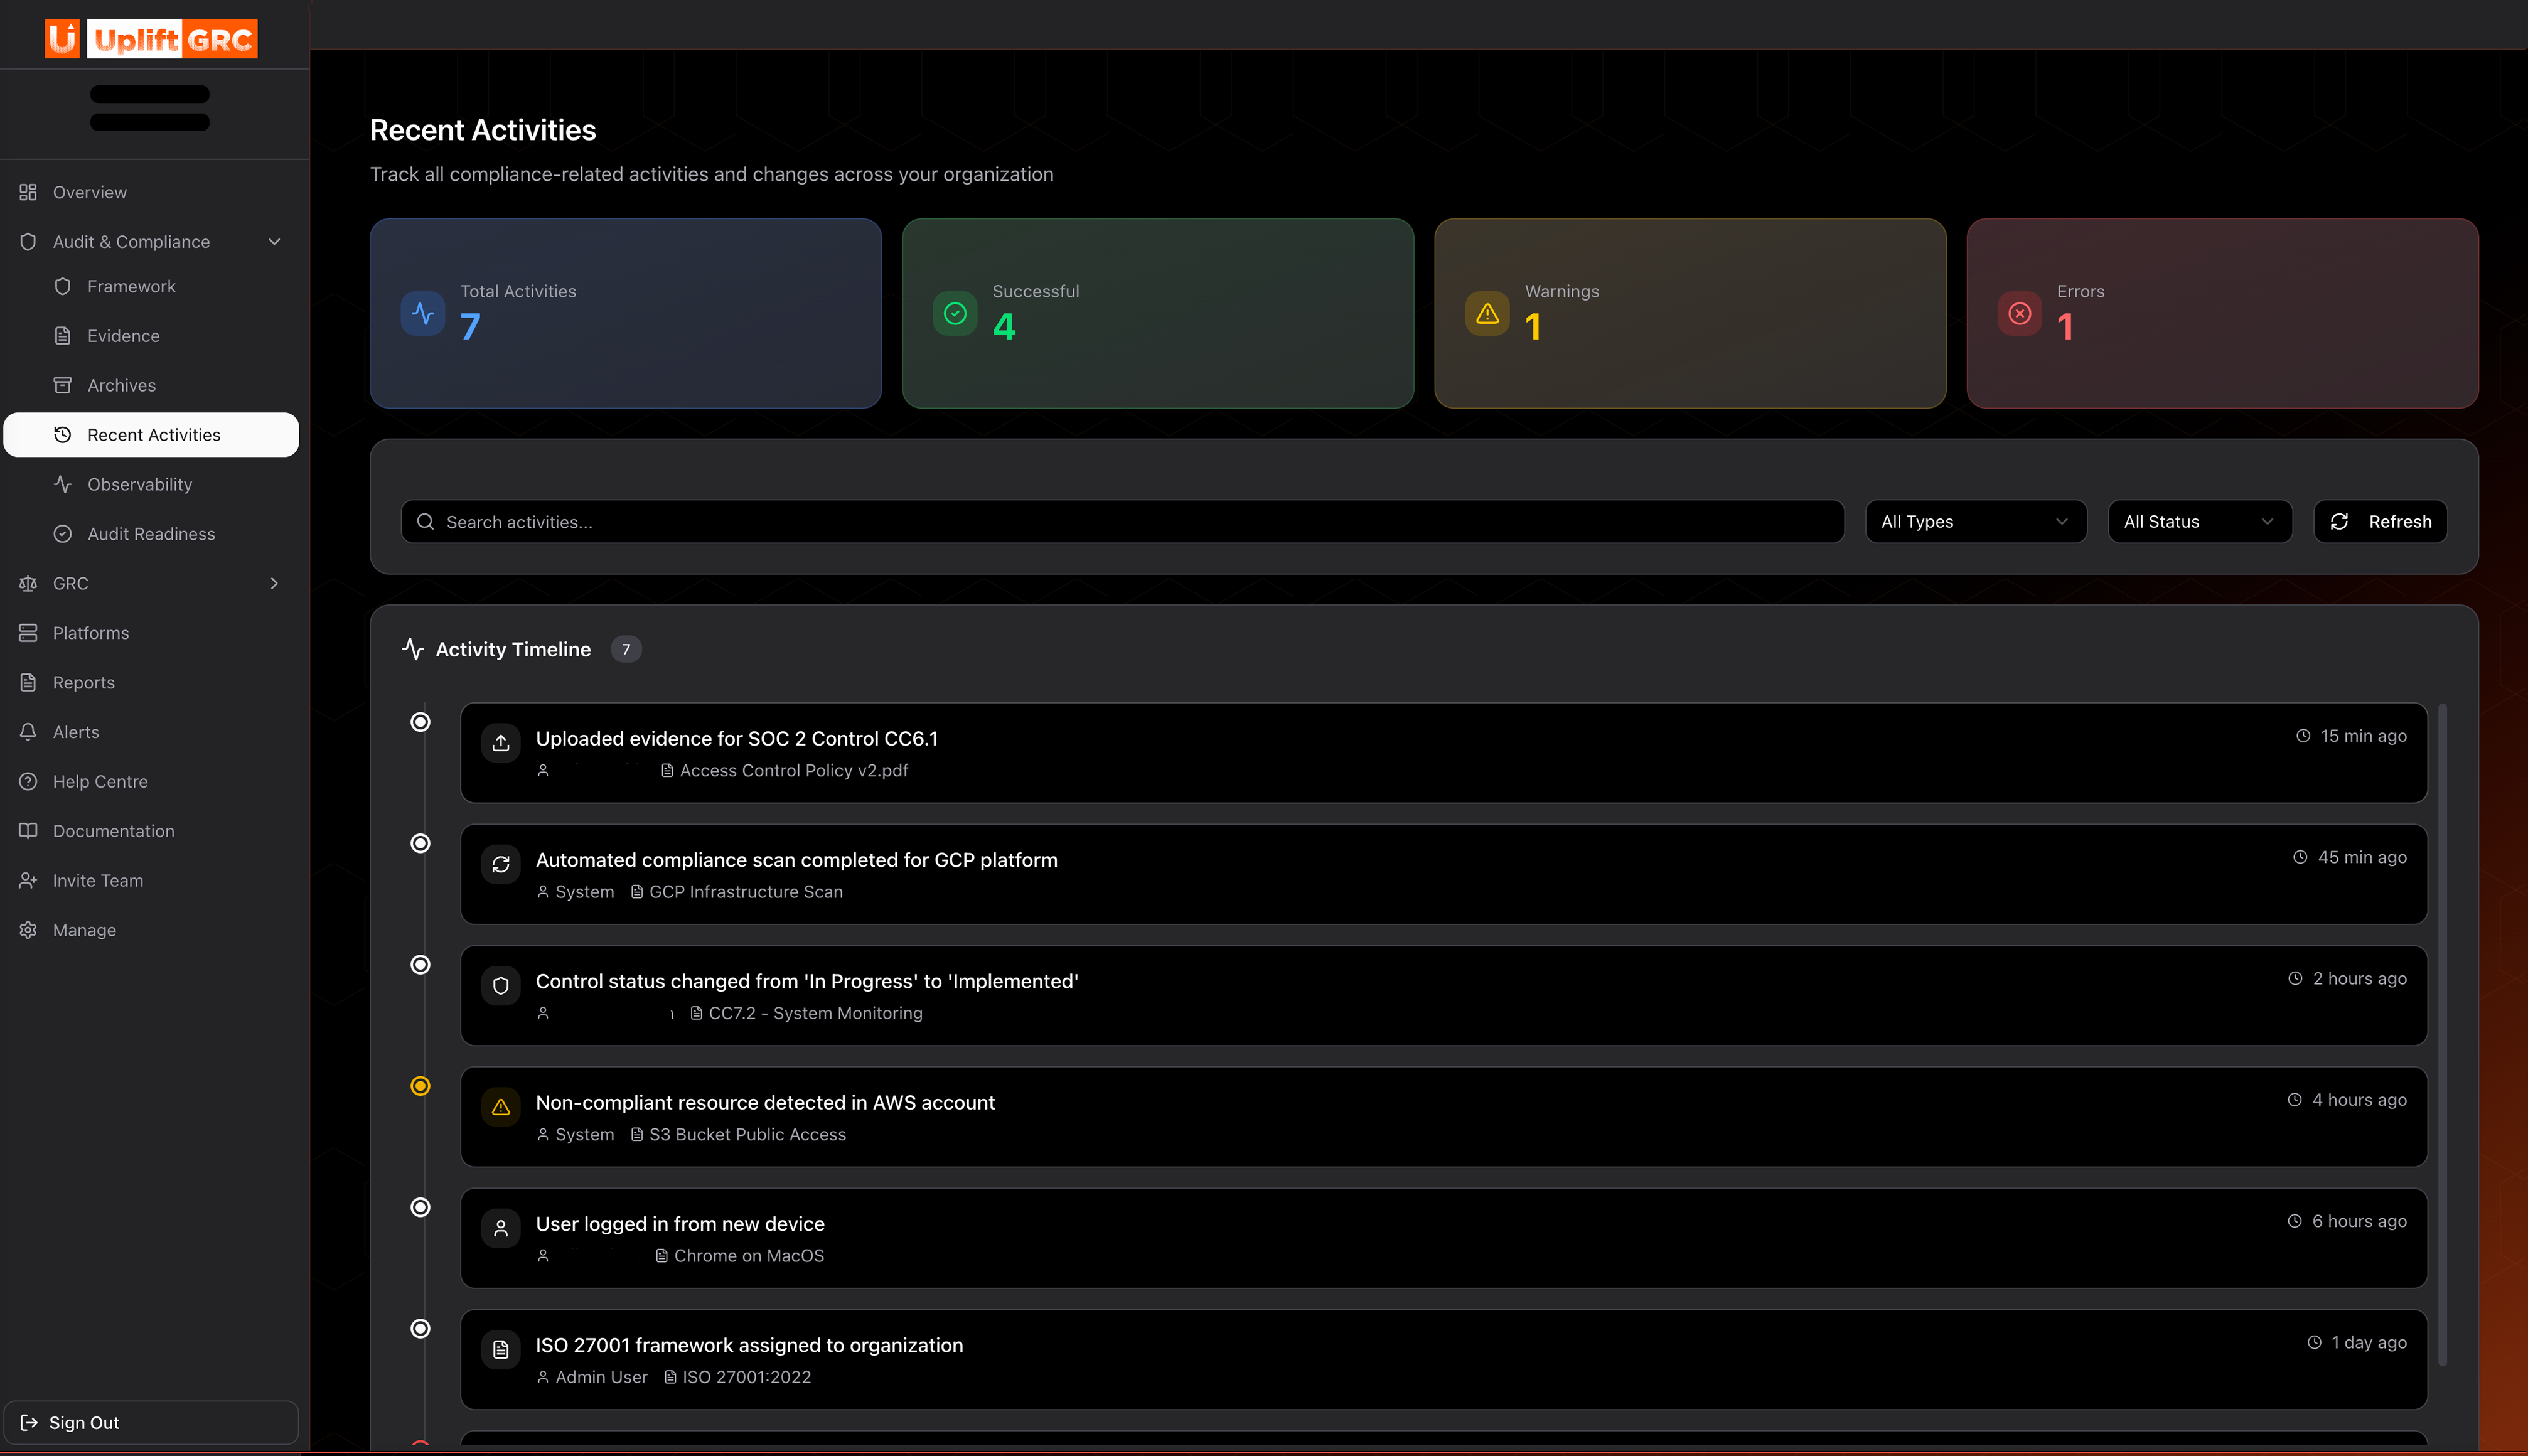
Task: Click user icon on new device login activity
Action: [x=501, y=1228]
